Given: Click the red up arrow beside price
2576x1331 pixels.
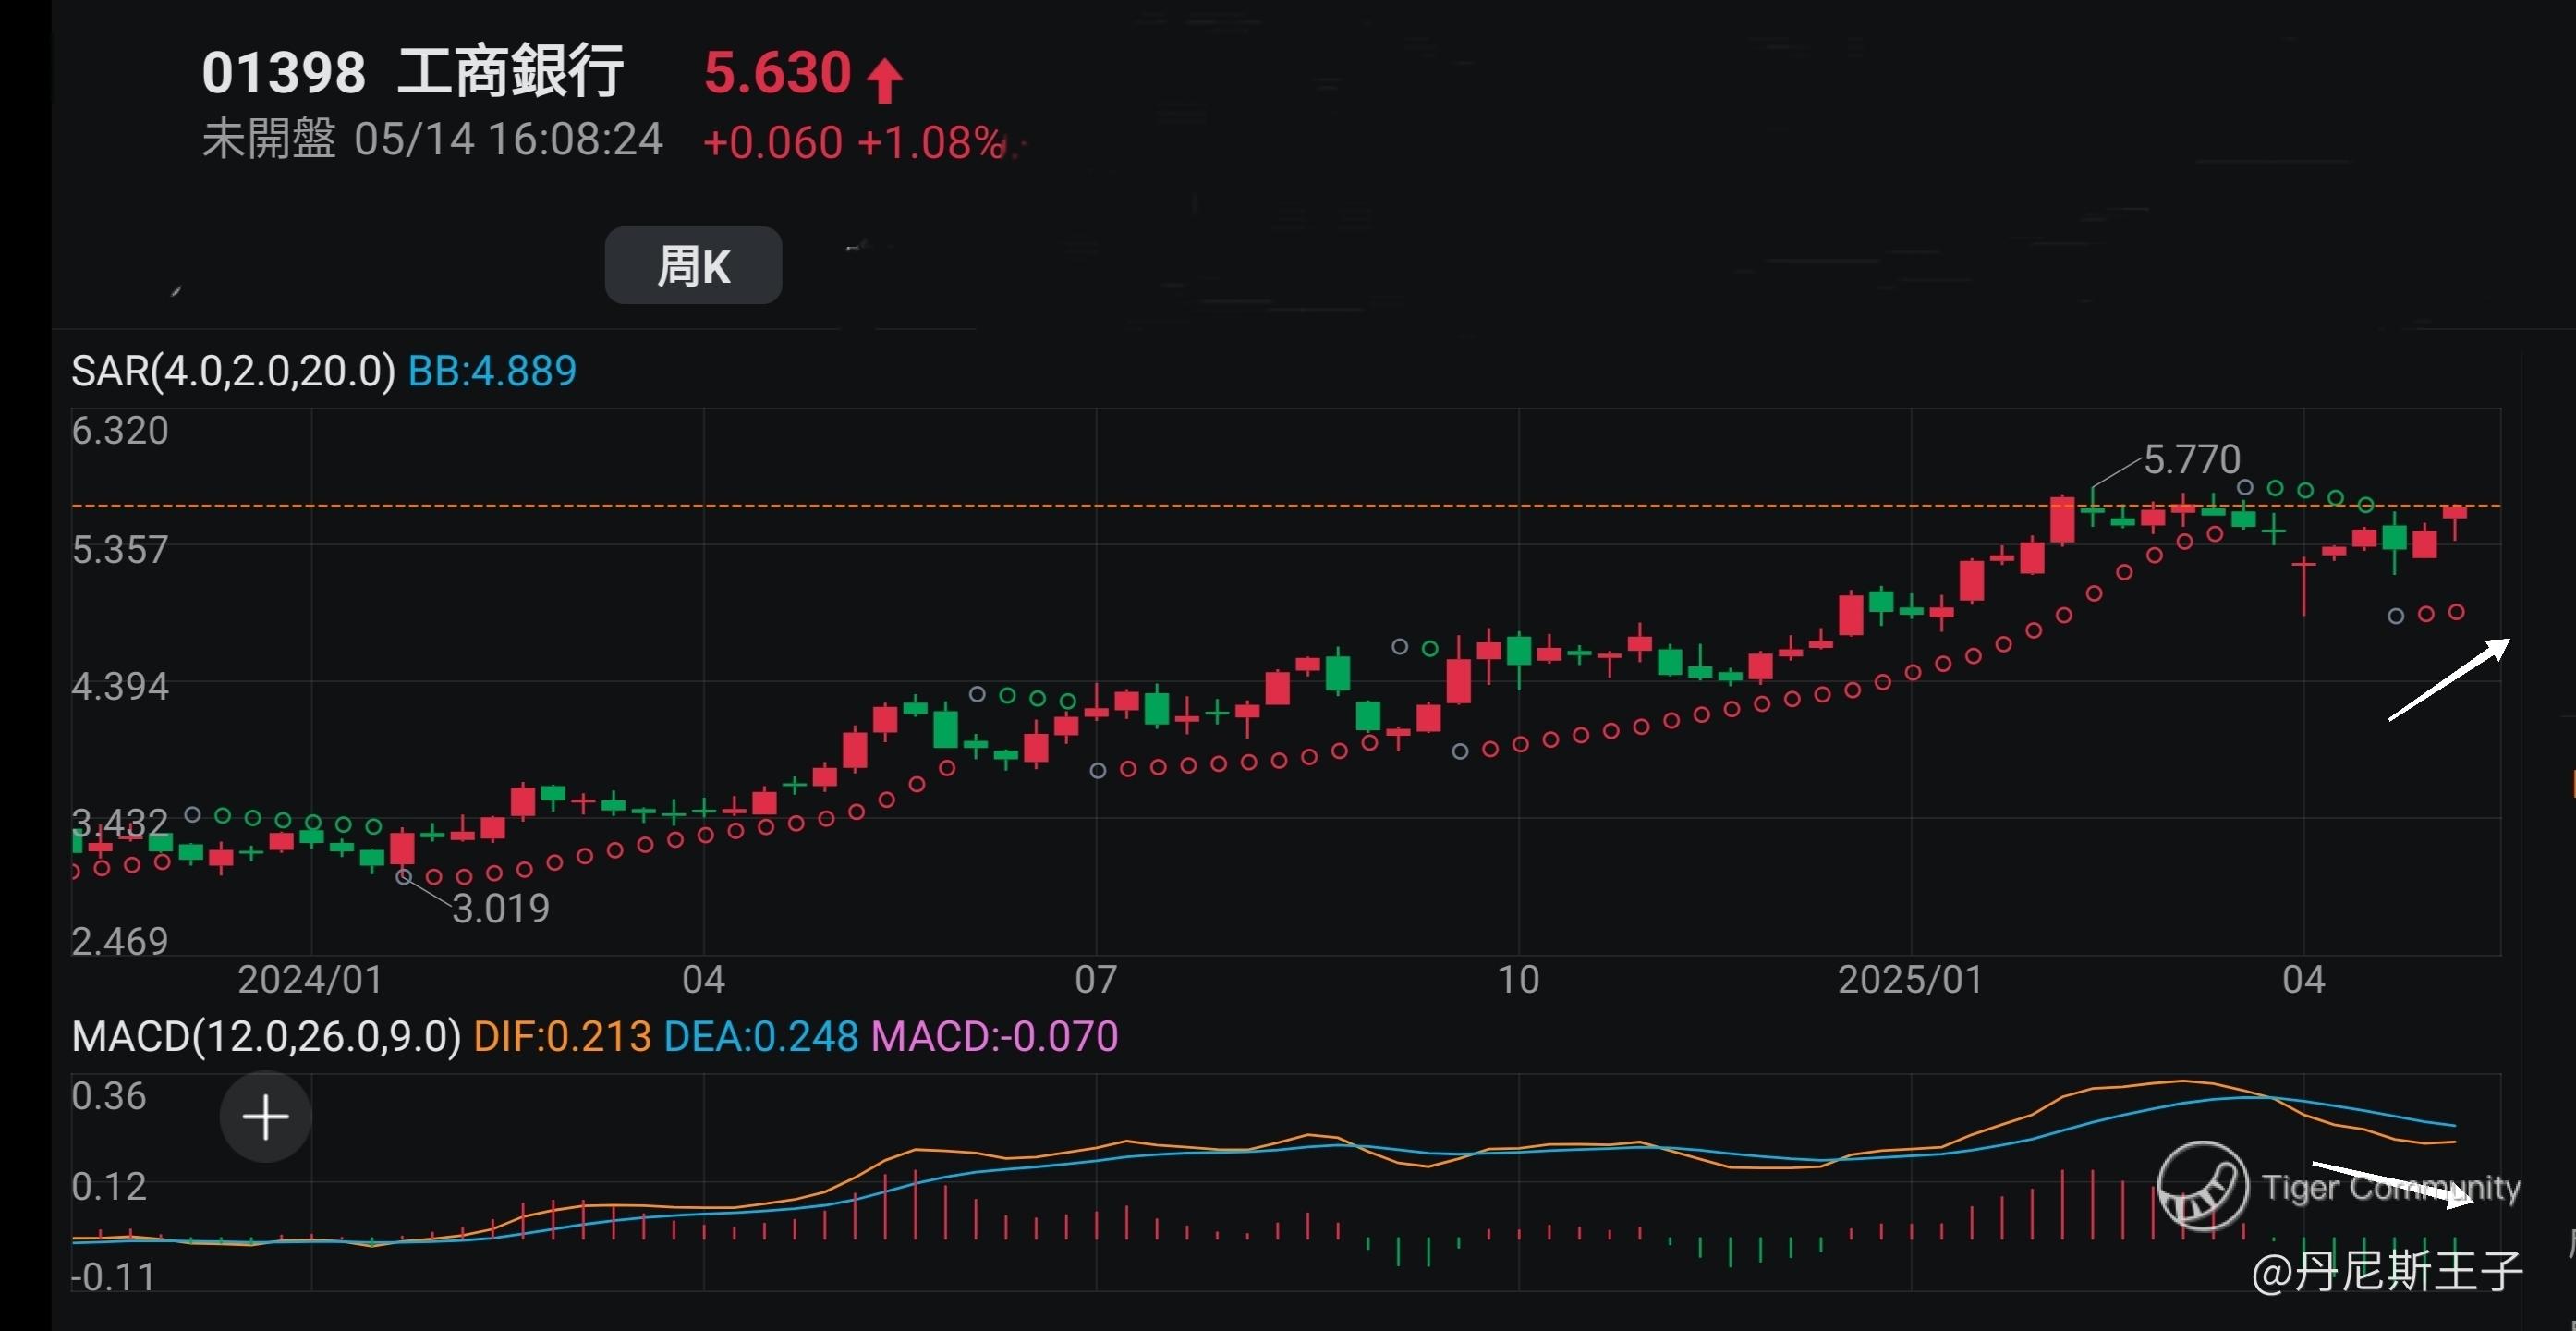Looking at the screenshot, I should click(x=885, y=80).
